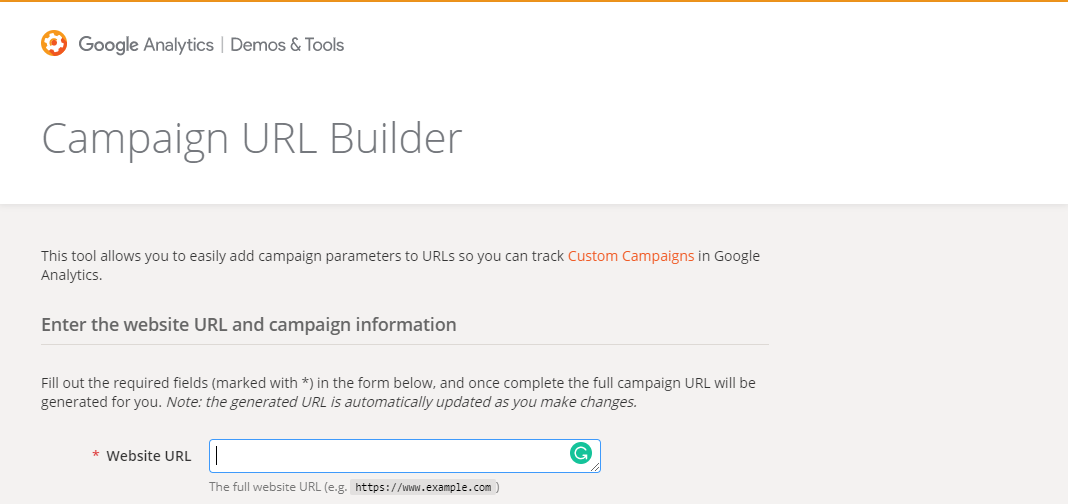Click the word Builder in the page title

coord(396,138)
